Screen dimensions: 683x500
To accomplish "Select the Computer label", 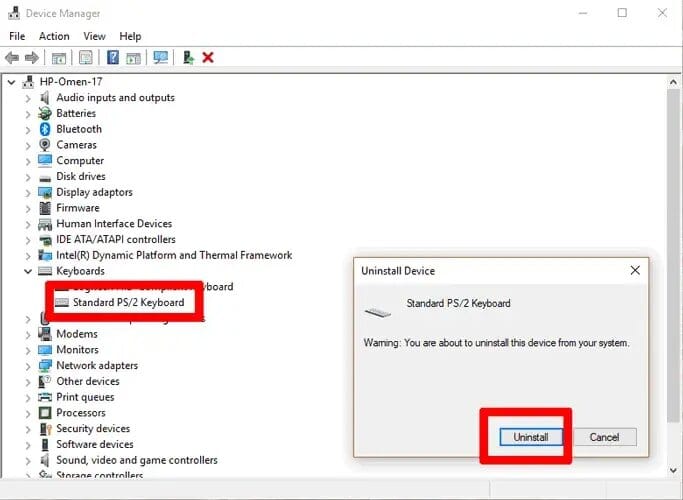I will coord(80,161).
